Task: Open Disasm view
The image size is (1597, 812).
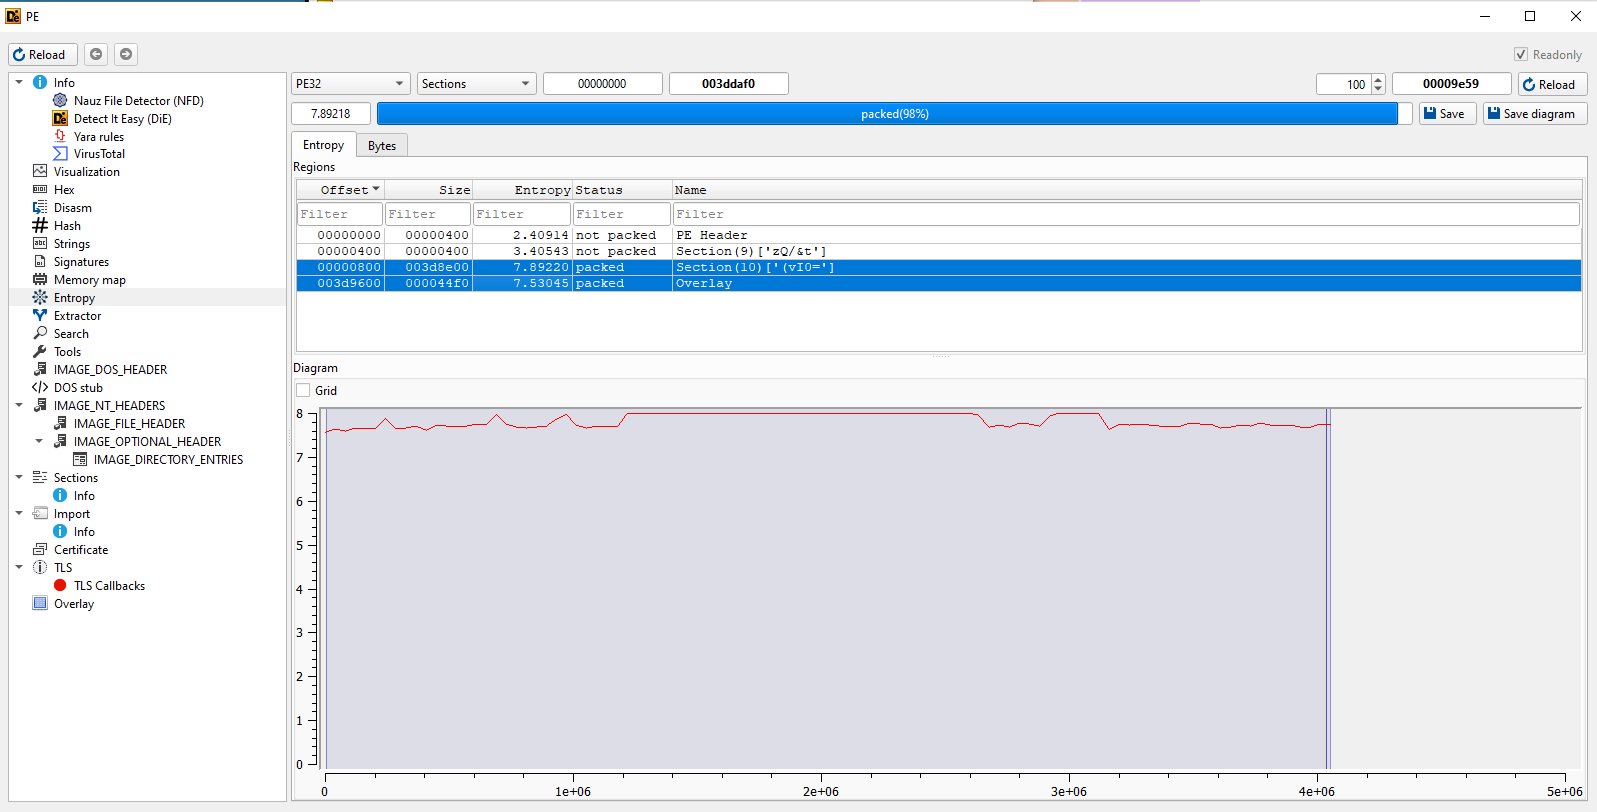Action: point(72,208)
